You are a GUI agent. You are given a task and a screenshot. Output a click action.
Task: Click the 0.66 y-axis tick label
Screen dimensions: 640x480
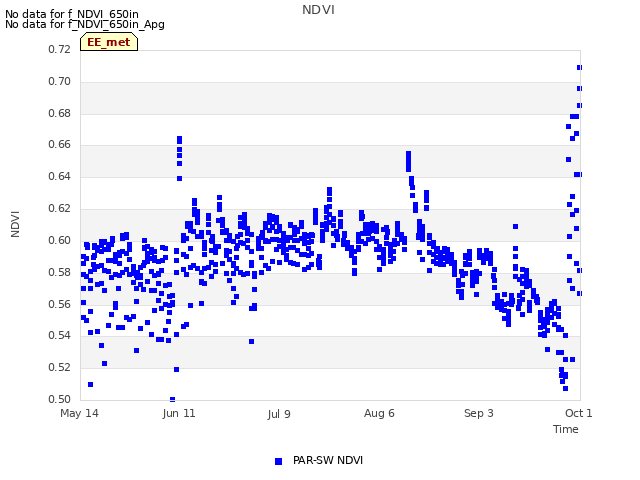pos(60,144)
